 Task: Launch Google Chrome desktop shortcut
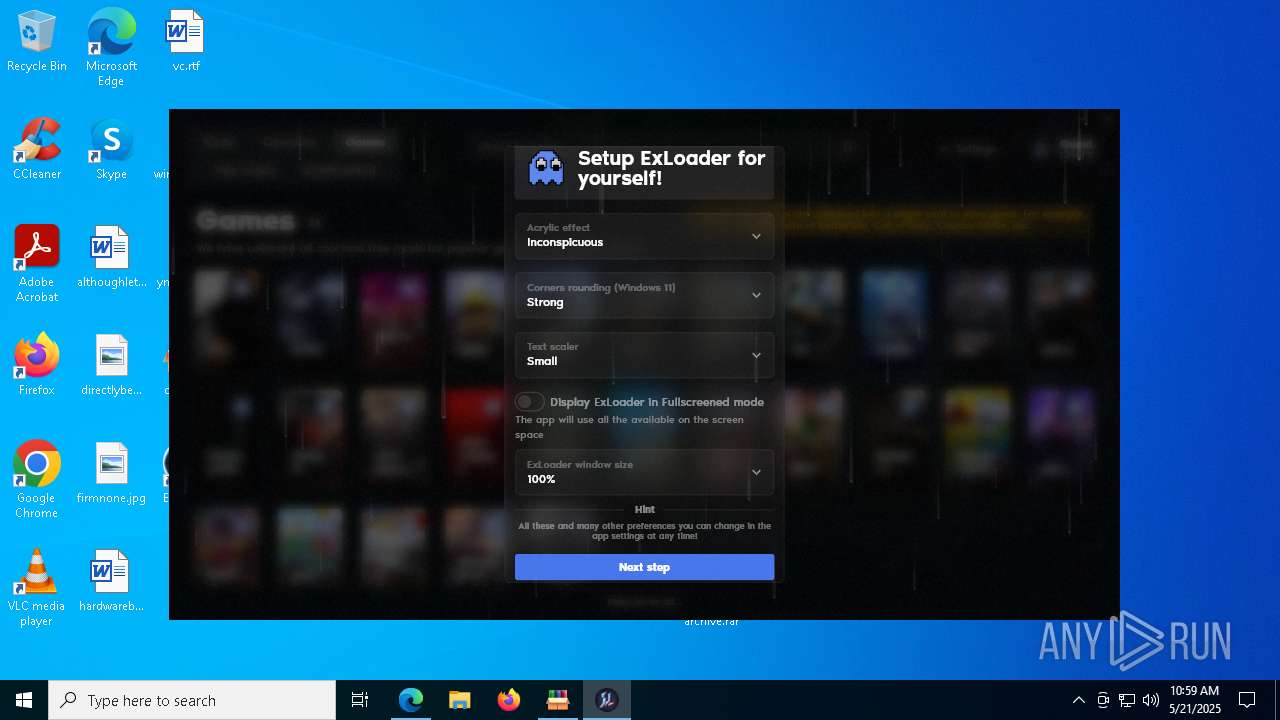pos(37,480)
